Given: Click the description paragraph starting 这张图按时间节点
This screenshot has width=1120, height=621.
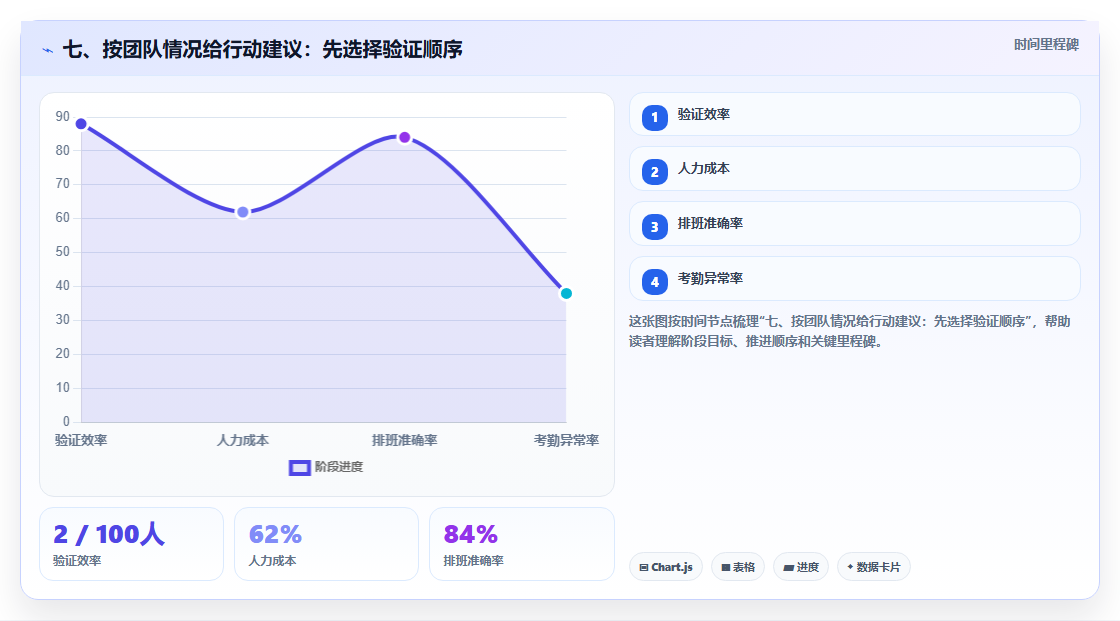Looking at the screenshot, I should 849,332.
